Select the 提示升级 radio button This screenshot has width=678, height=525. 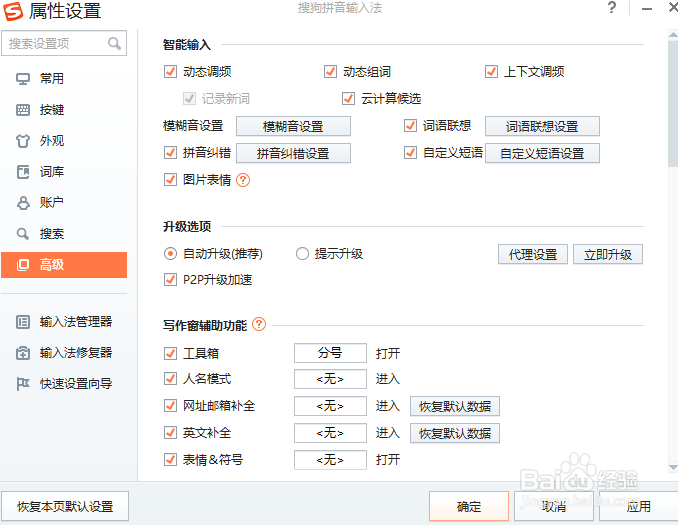(302, 254)
